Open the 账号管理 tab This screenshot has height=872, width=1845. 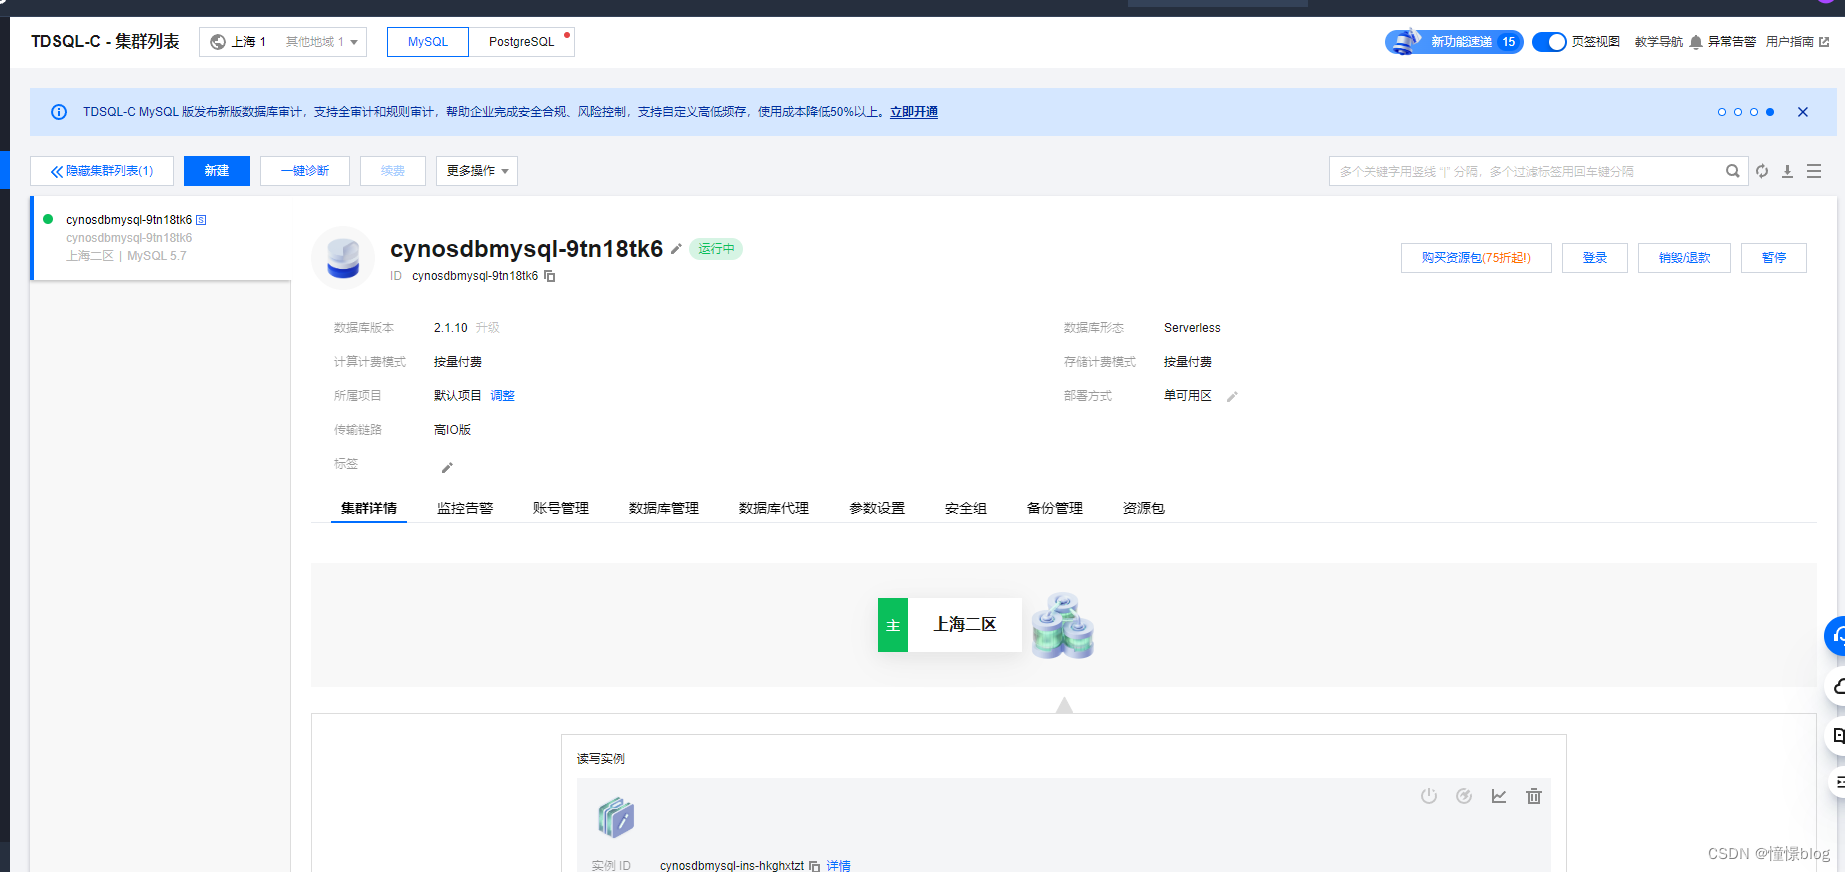pos(561,508)
